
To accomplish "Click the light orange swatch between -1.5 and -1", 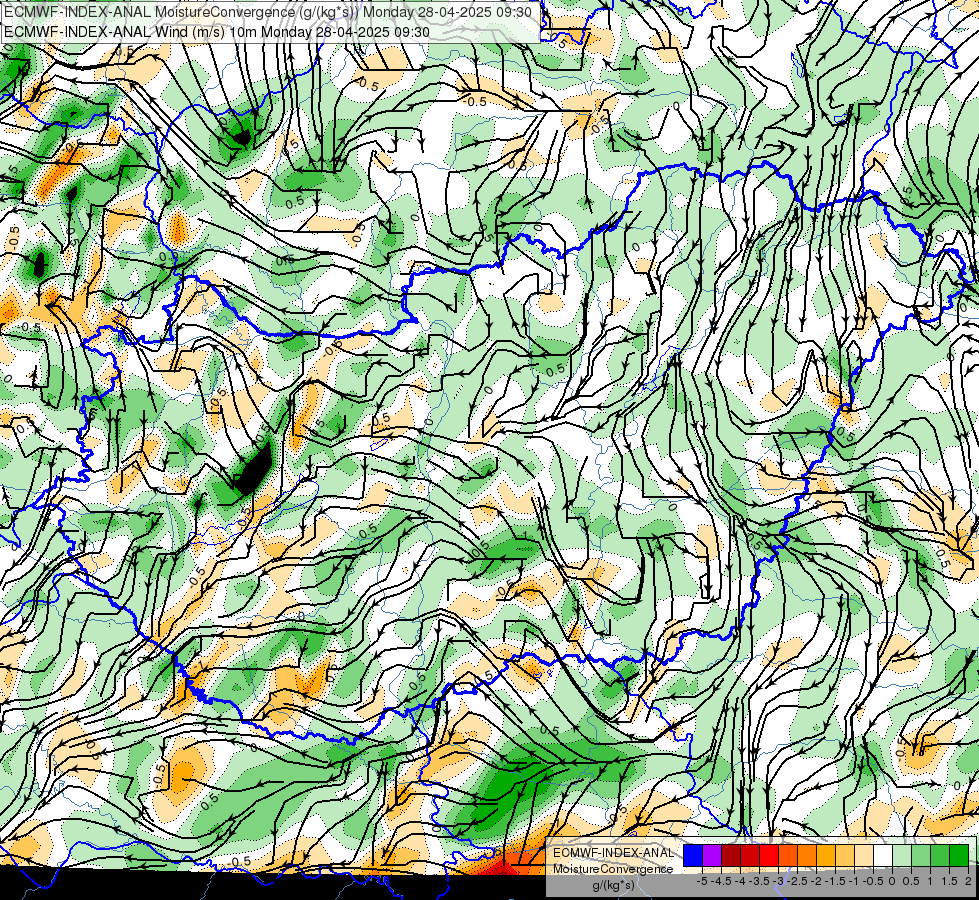I will [845, 855].
